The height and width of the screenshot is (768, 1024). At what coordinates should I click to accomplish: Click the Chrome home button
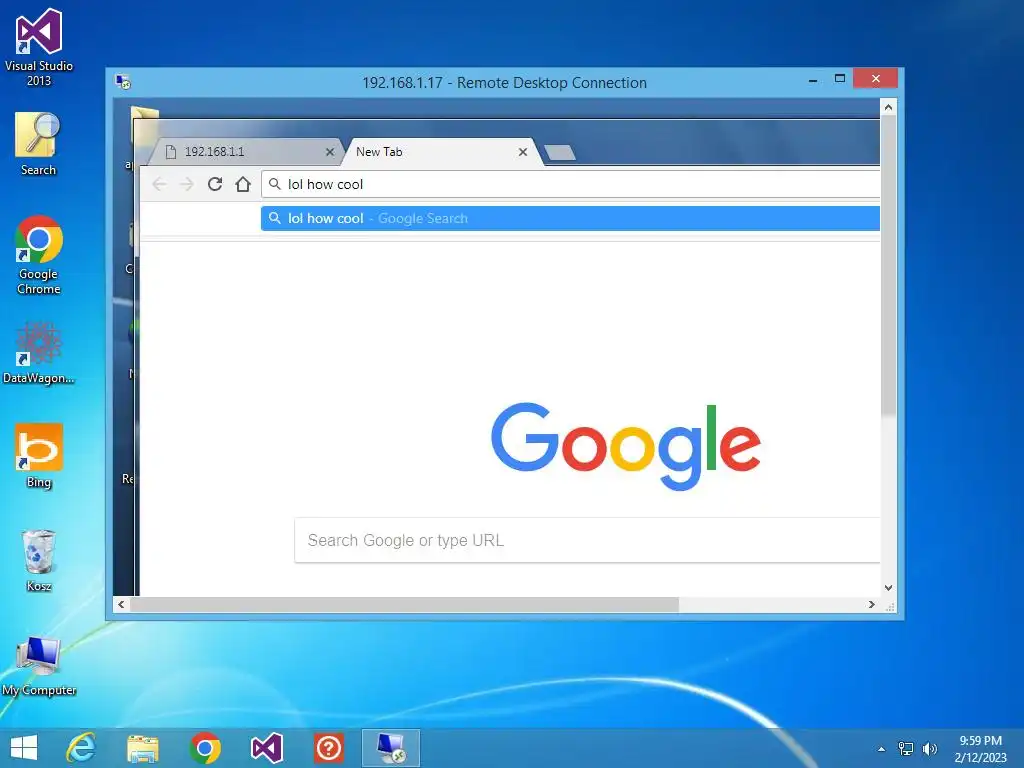coord(243,184)
